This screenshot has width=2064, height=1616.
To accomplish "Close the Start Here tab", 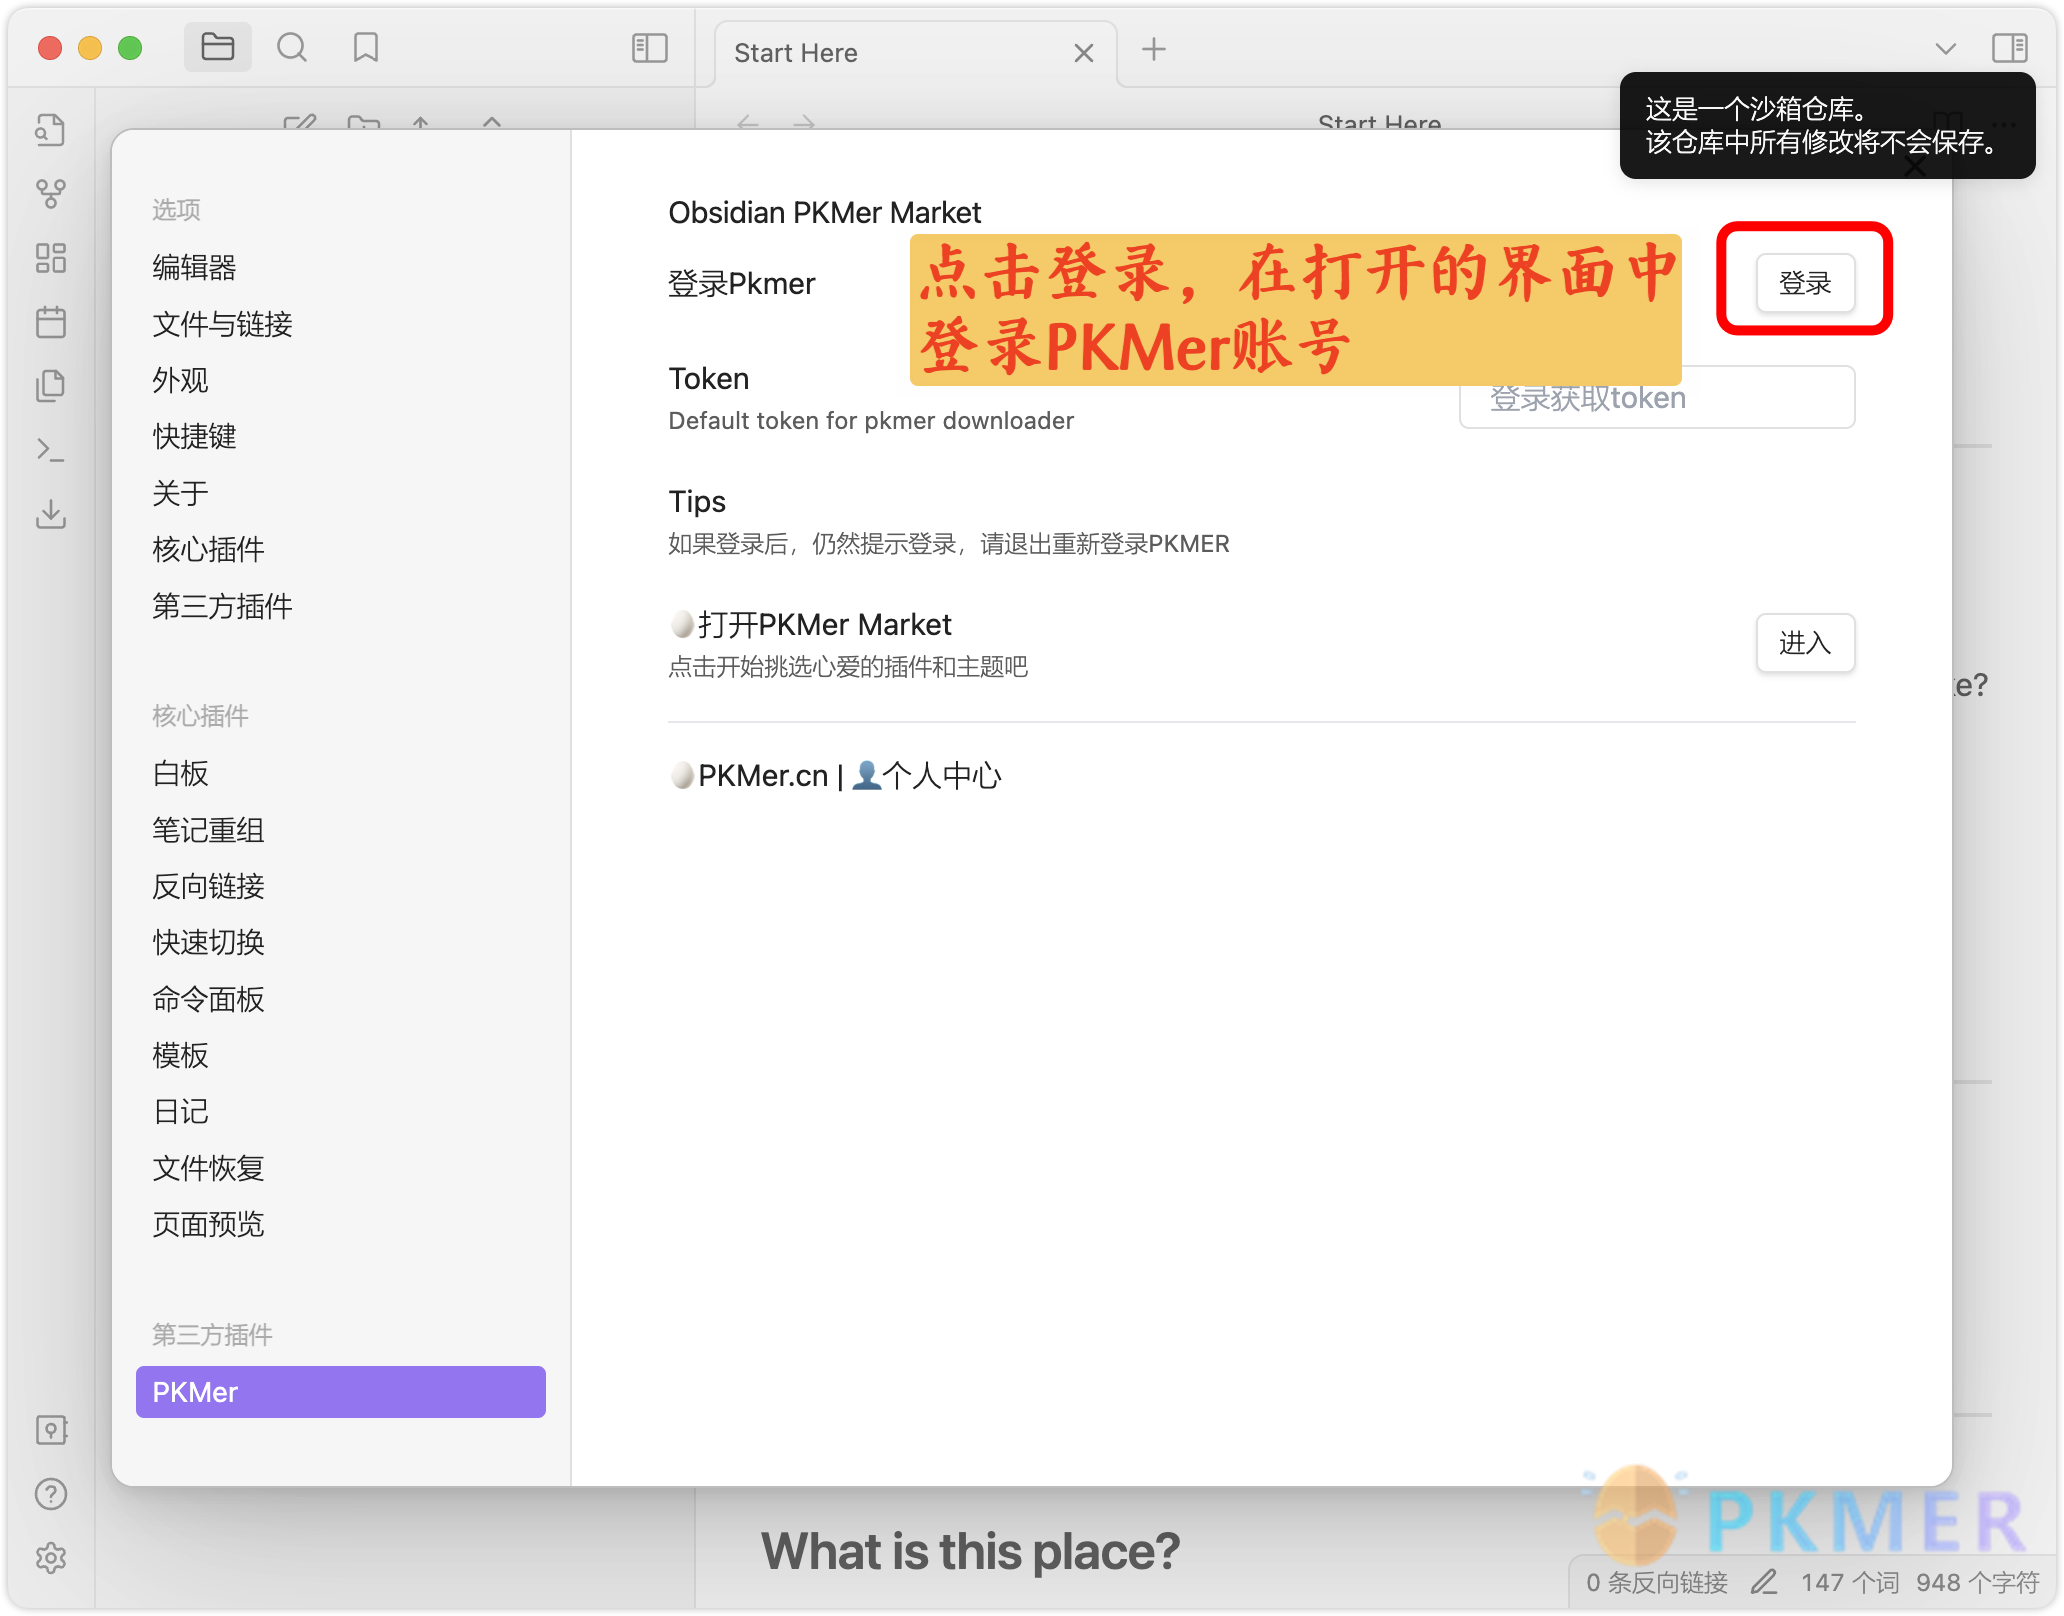I will pyautogui.click(x=1084, y=53).
